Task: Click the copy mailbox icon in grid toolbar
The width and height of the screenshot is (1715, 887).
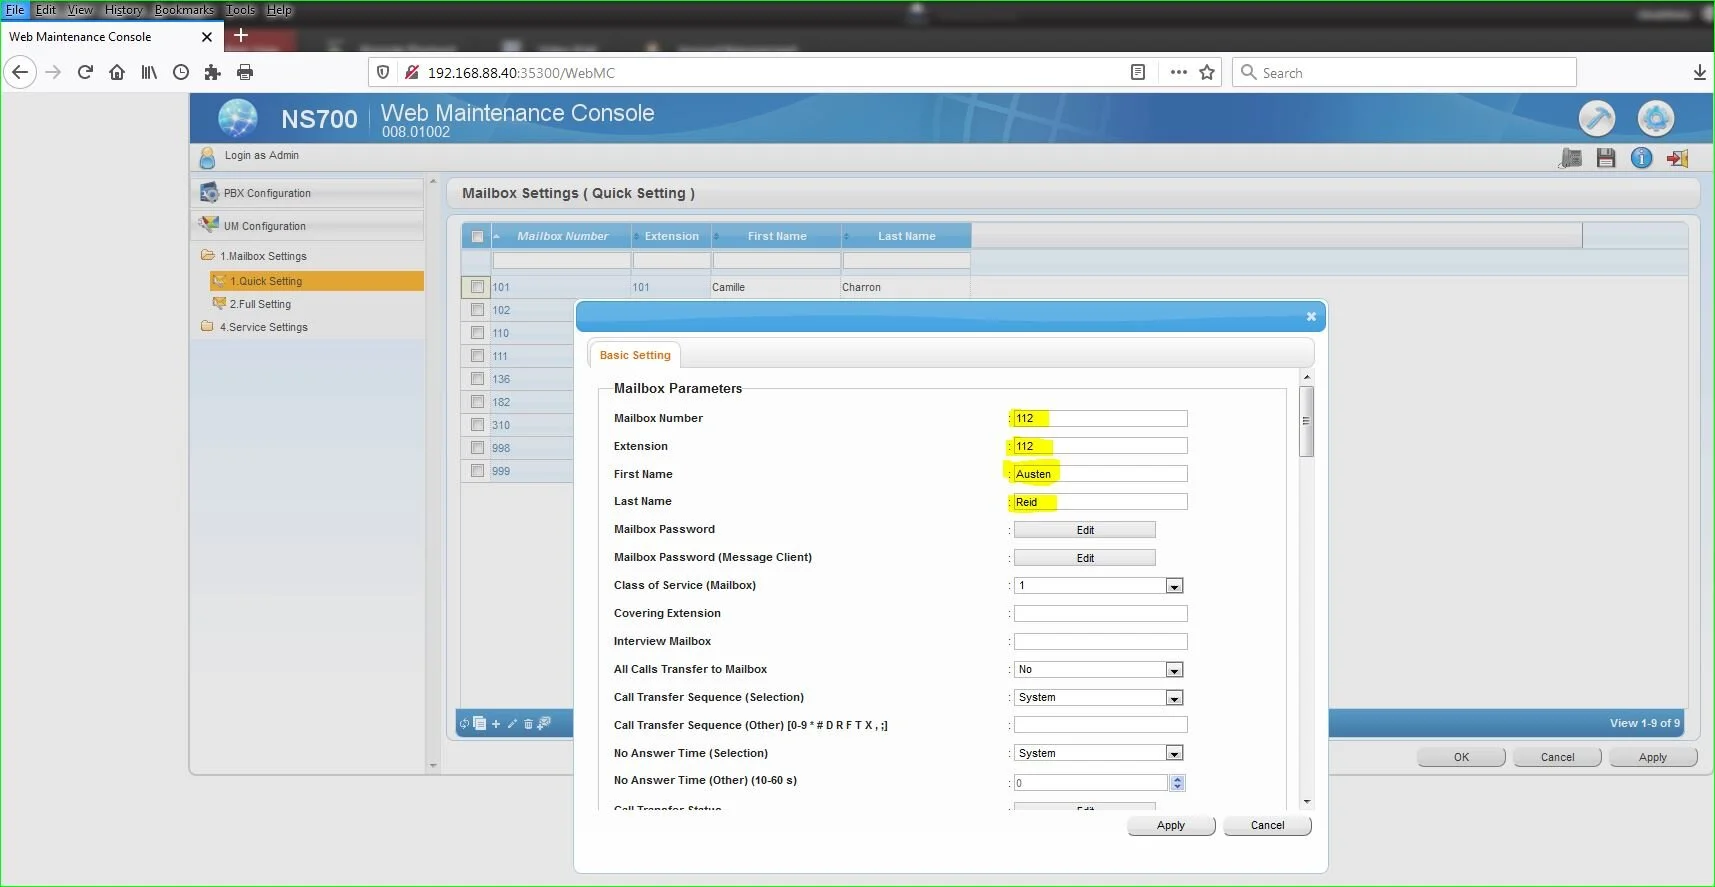Action: 479,723
